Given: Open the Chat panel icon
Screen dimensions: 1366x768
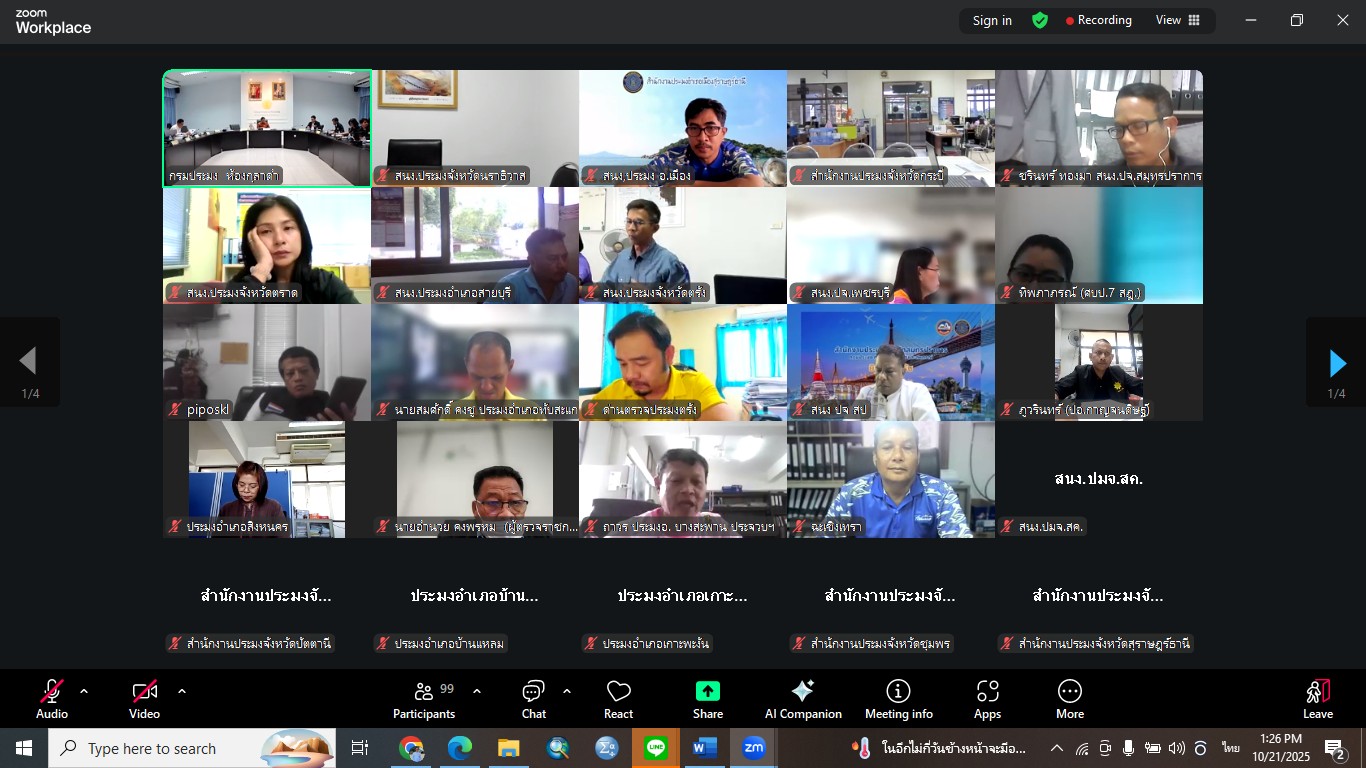Looking at the screenshot, I should coord(533,692).
